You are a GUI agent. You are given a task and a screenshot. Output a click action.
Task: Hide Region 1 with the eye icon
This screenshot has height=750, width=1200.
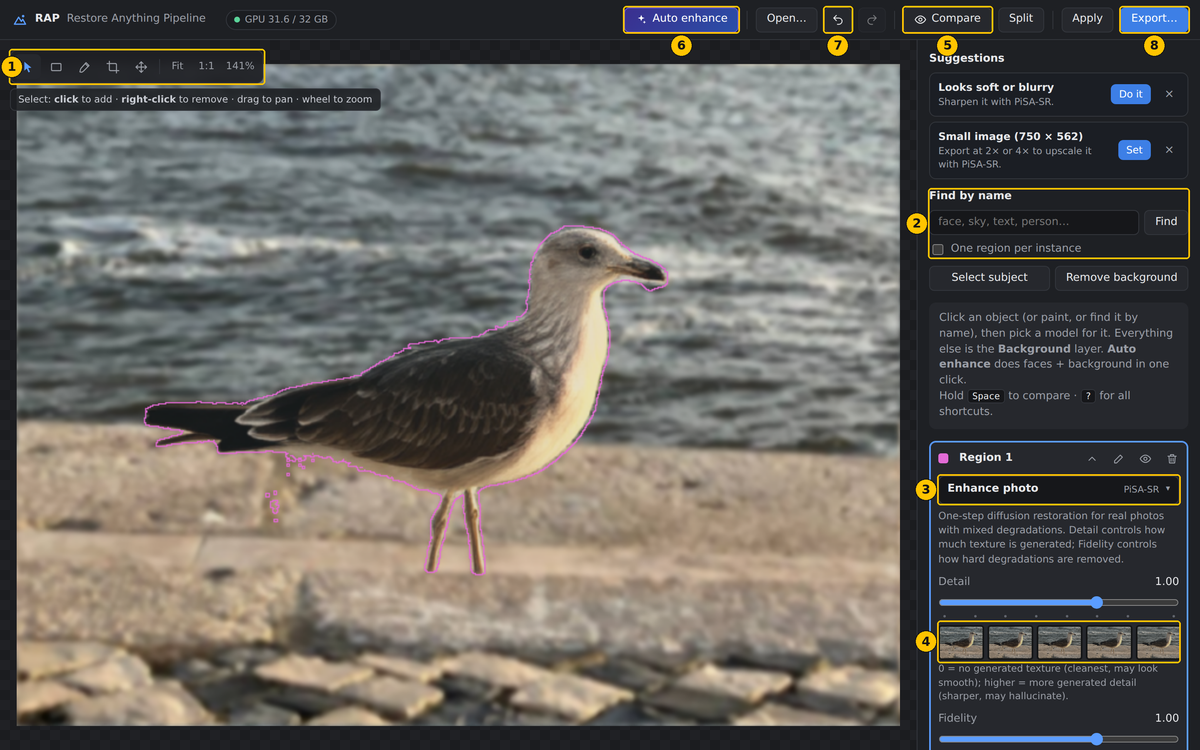[x=1145, y=459]
